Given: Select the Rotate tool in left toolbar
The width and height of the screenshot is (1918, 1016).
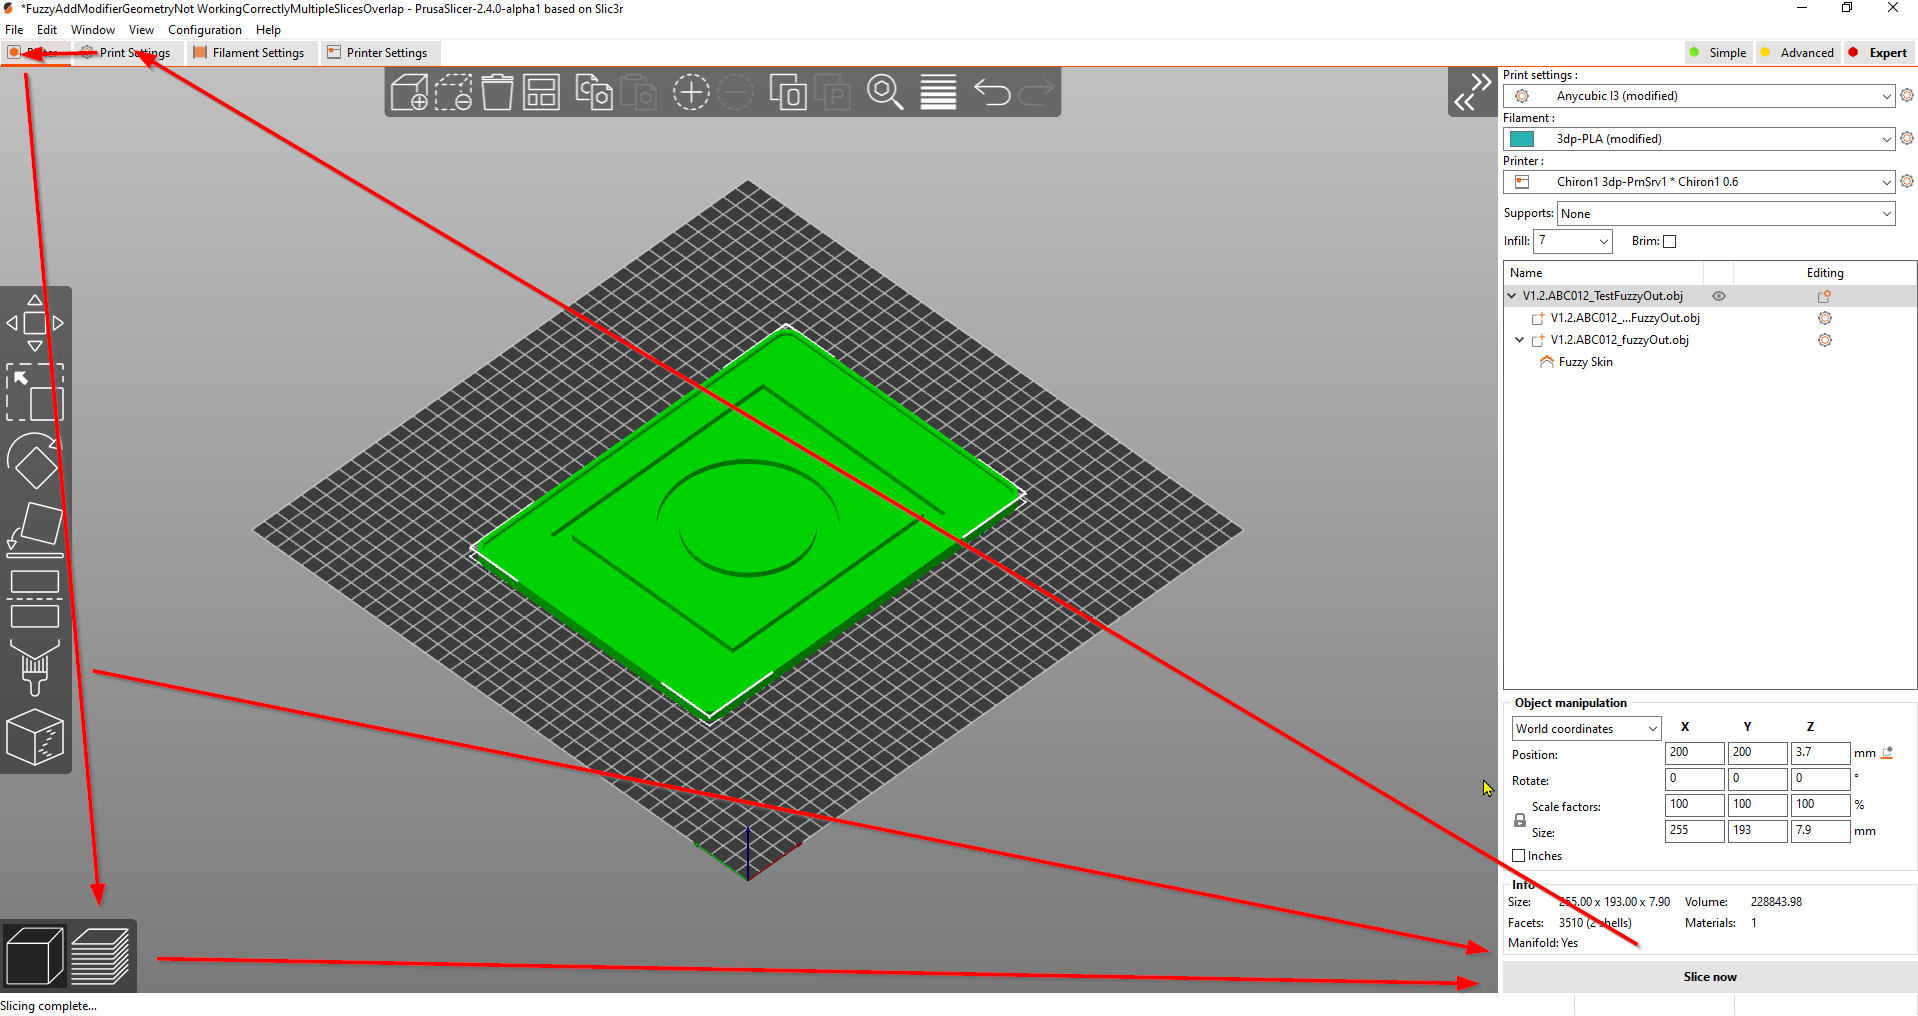Looking at the screenshot, I should click(35, 462).
